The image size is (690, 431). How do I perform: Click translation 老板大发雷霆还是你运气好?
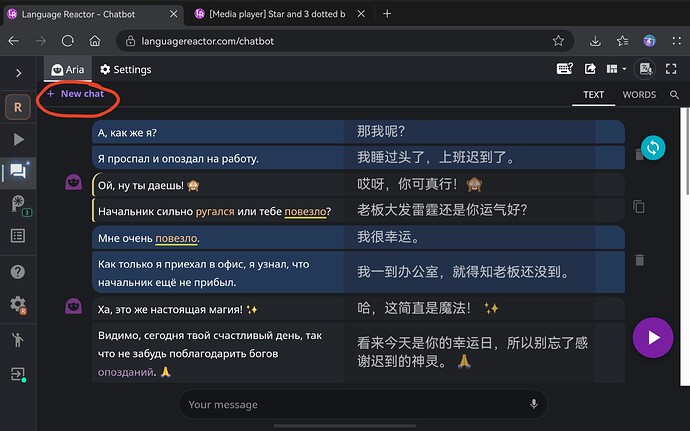[x=442, y=210]
